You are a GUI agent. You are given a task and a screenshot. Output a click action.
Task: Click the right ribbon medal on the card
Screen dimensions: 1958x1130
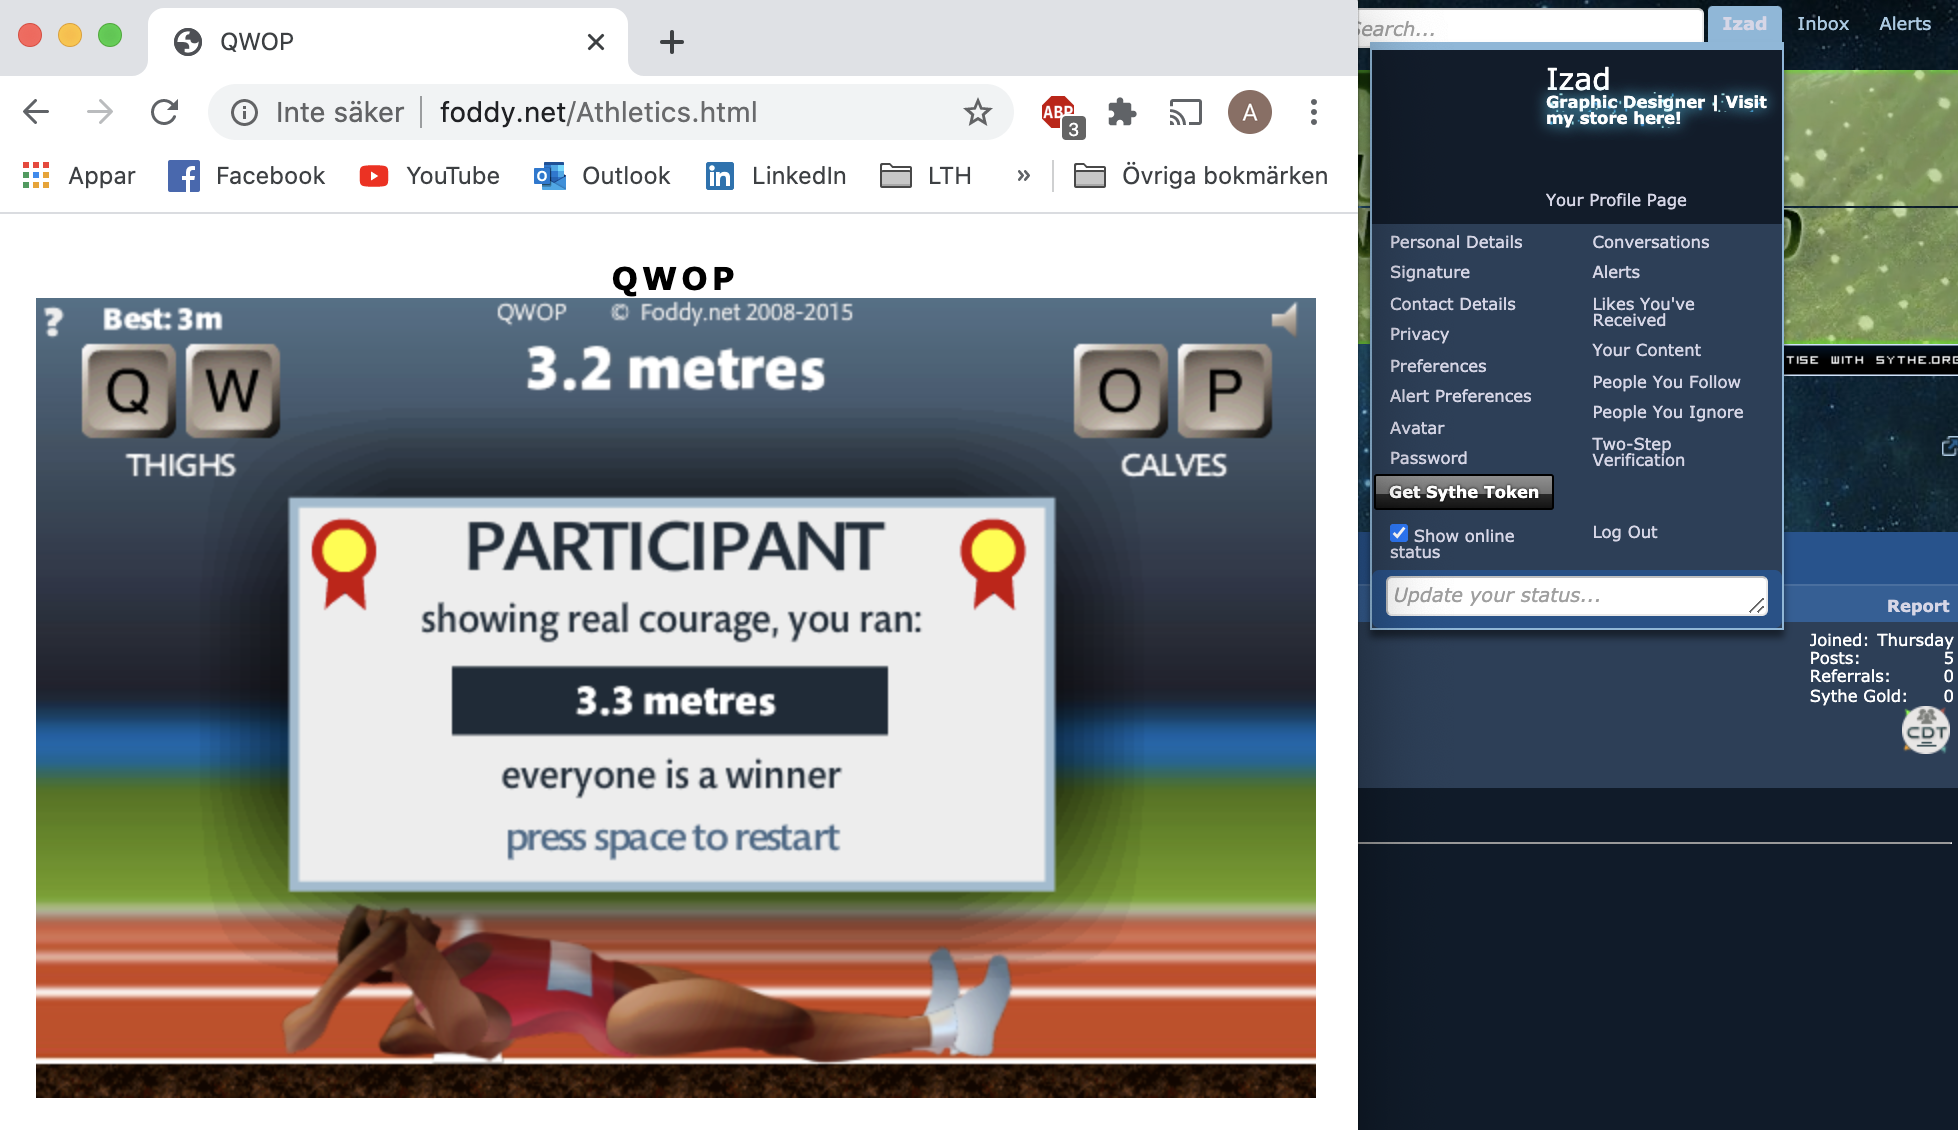992,564
